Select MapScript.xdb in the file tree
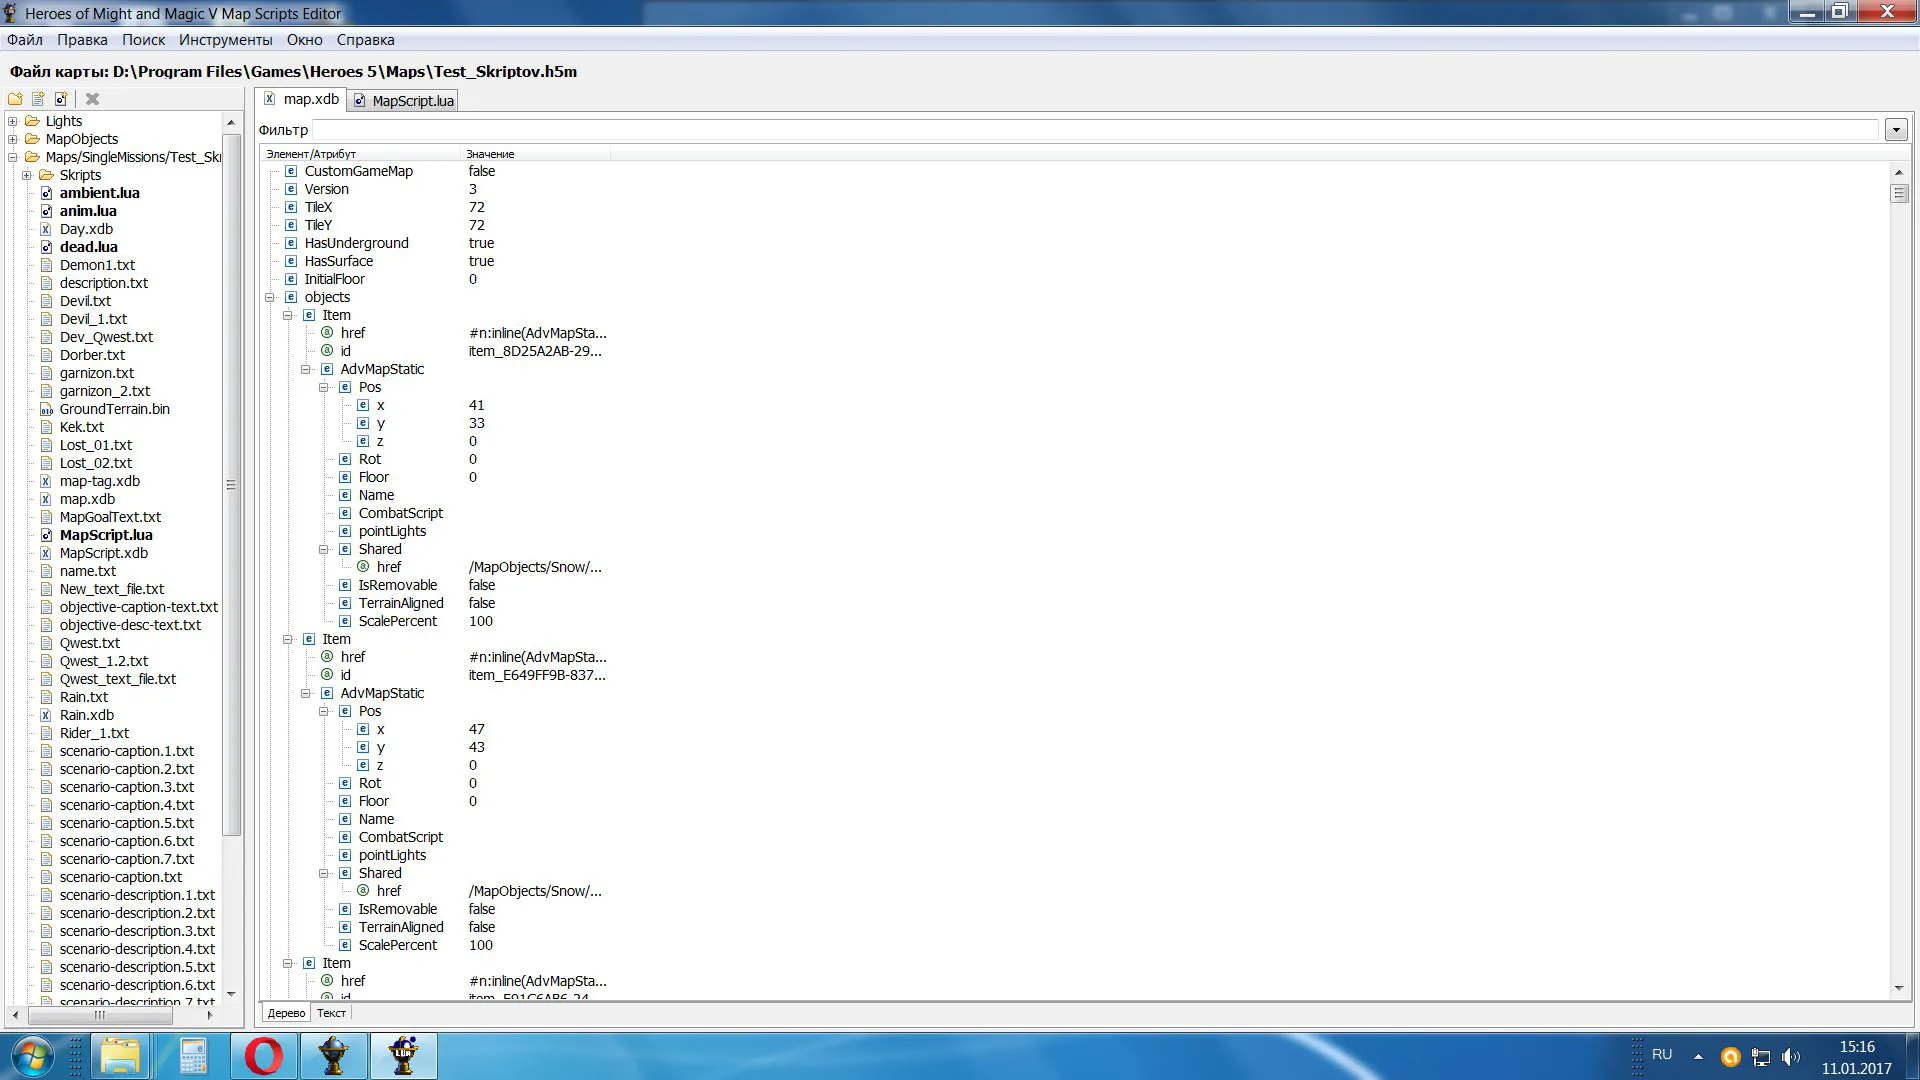The width and height of the screenshot is (1920, 1080). click(x=103, y=553)
